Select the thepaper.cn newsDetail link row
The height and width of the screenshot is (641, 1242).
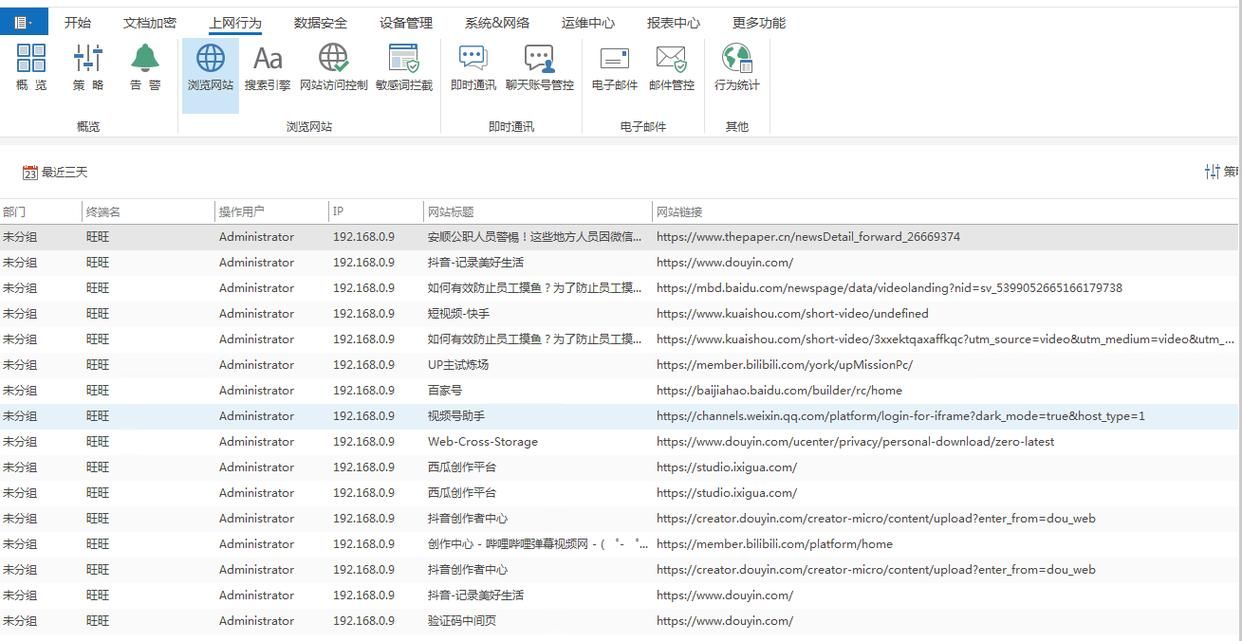coord(619,237)
